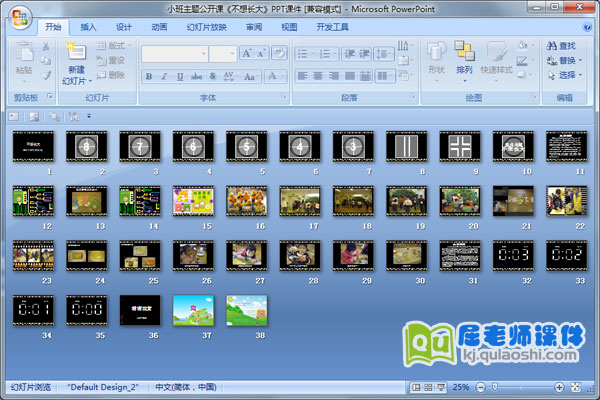Click the Bullets list icon

[x=305, y=54]
